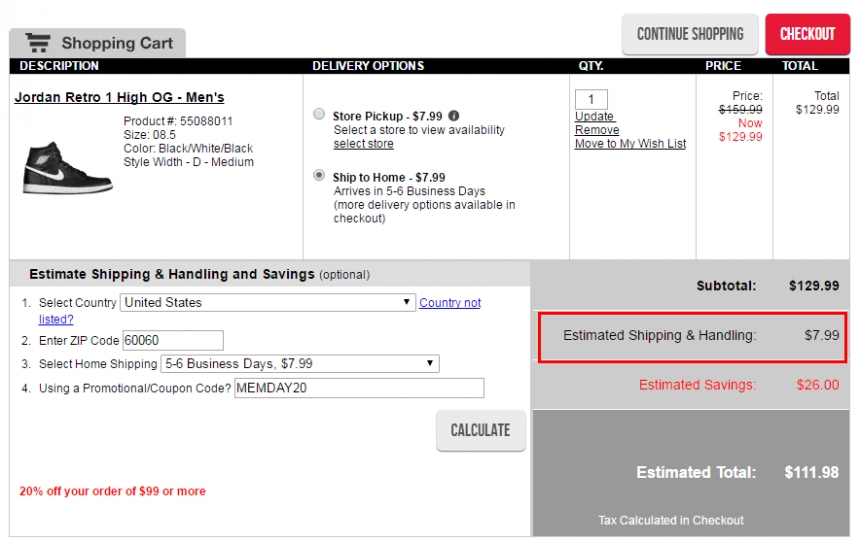Click the '20% off your order' promo text
The width and height of the screenshot is (860, 541).
point(112,491)
